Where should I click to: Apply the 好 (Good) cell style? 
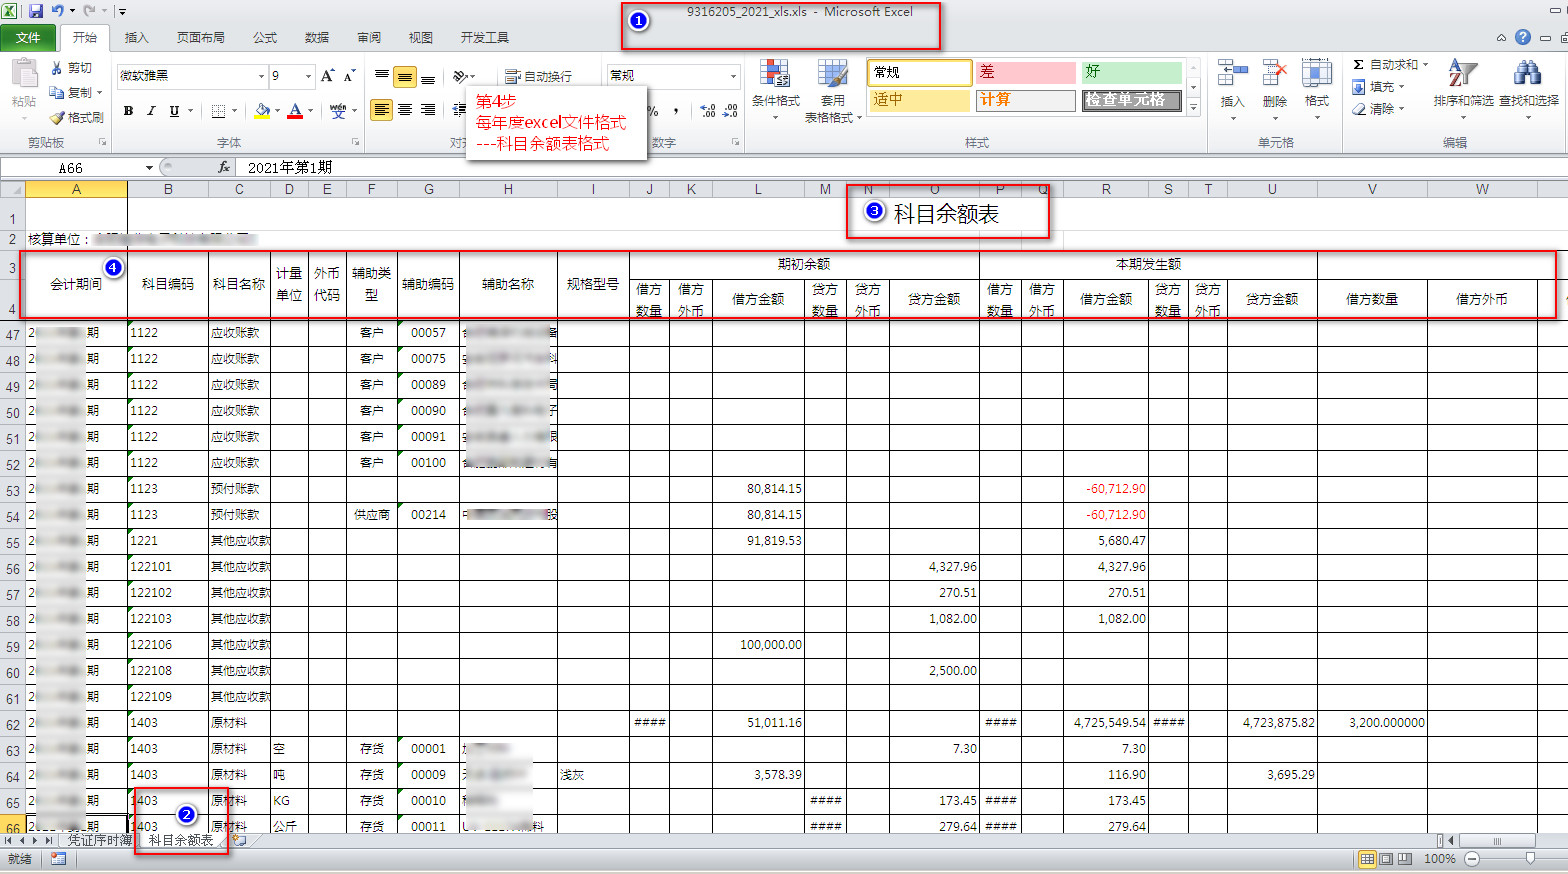click(x=1130, y=72)
